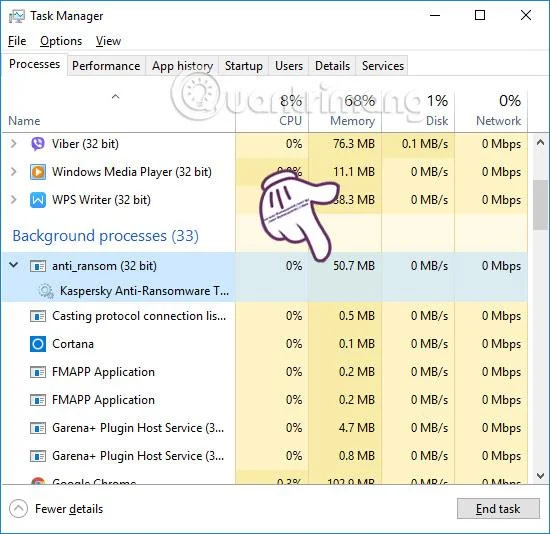Click the WPS Writer icon

tap(38, 200)
